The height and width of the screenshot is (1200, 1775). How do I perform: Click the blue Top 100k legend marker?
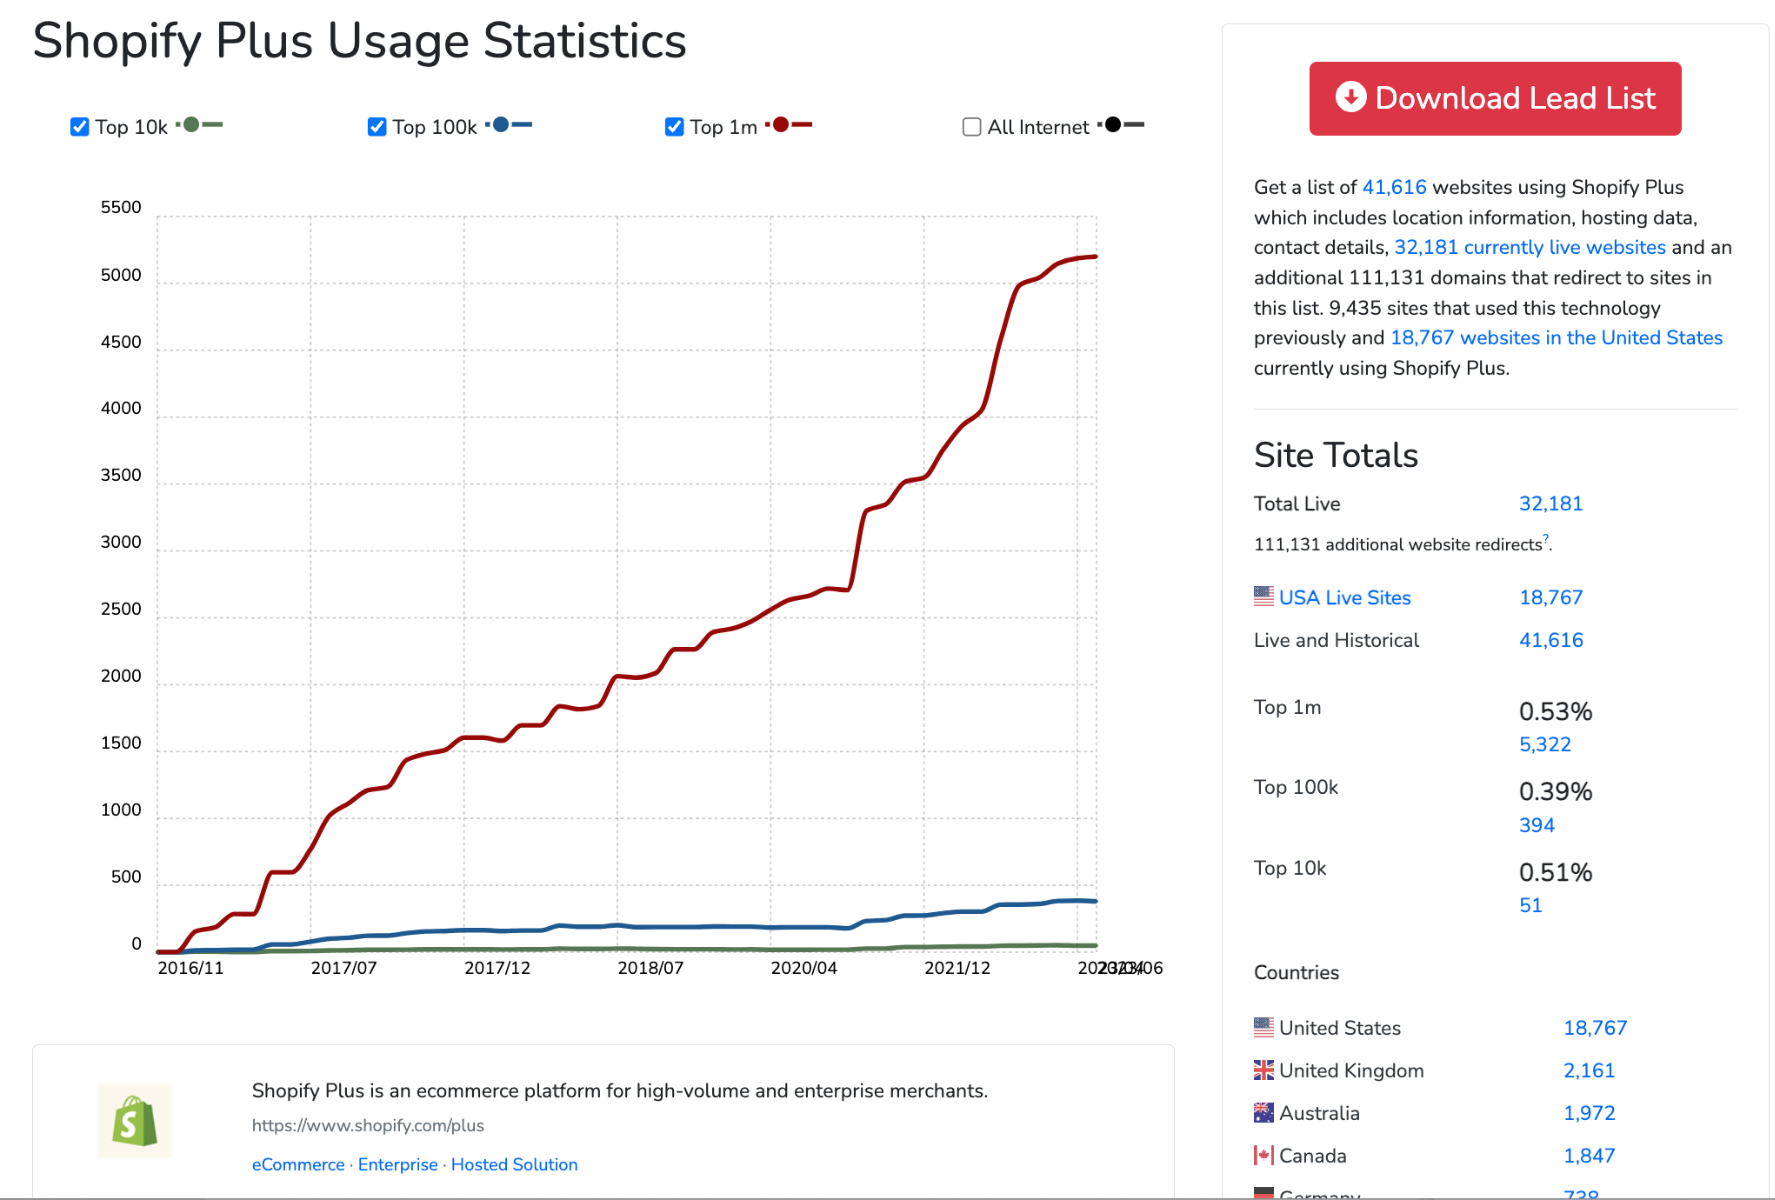click(x=509, y=125)
